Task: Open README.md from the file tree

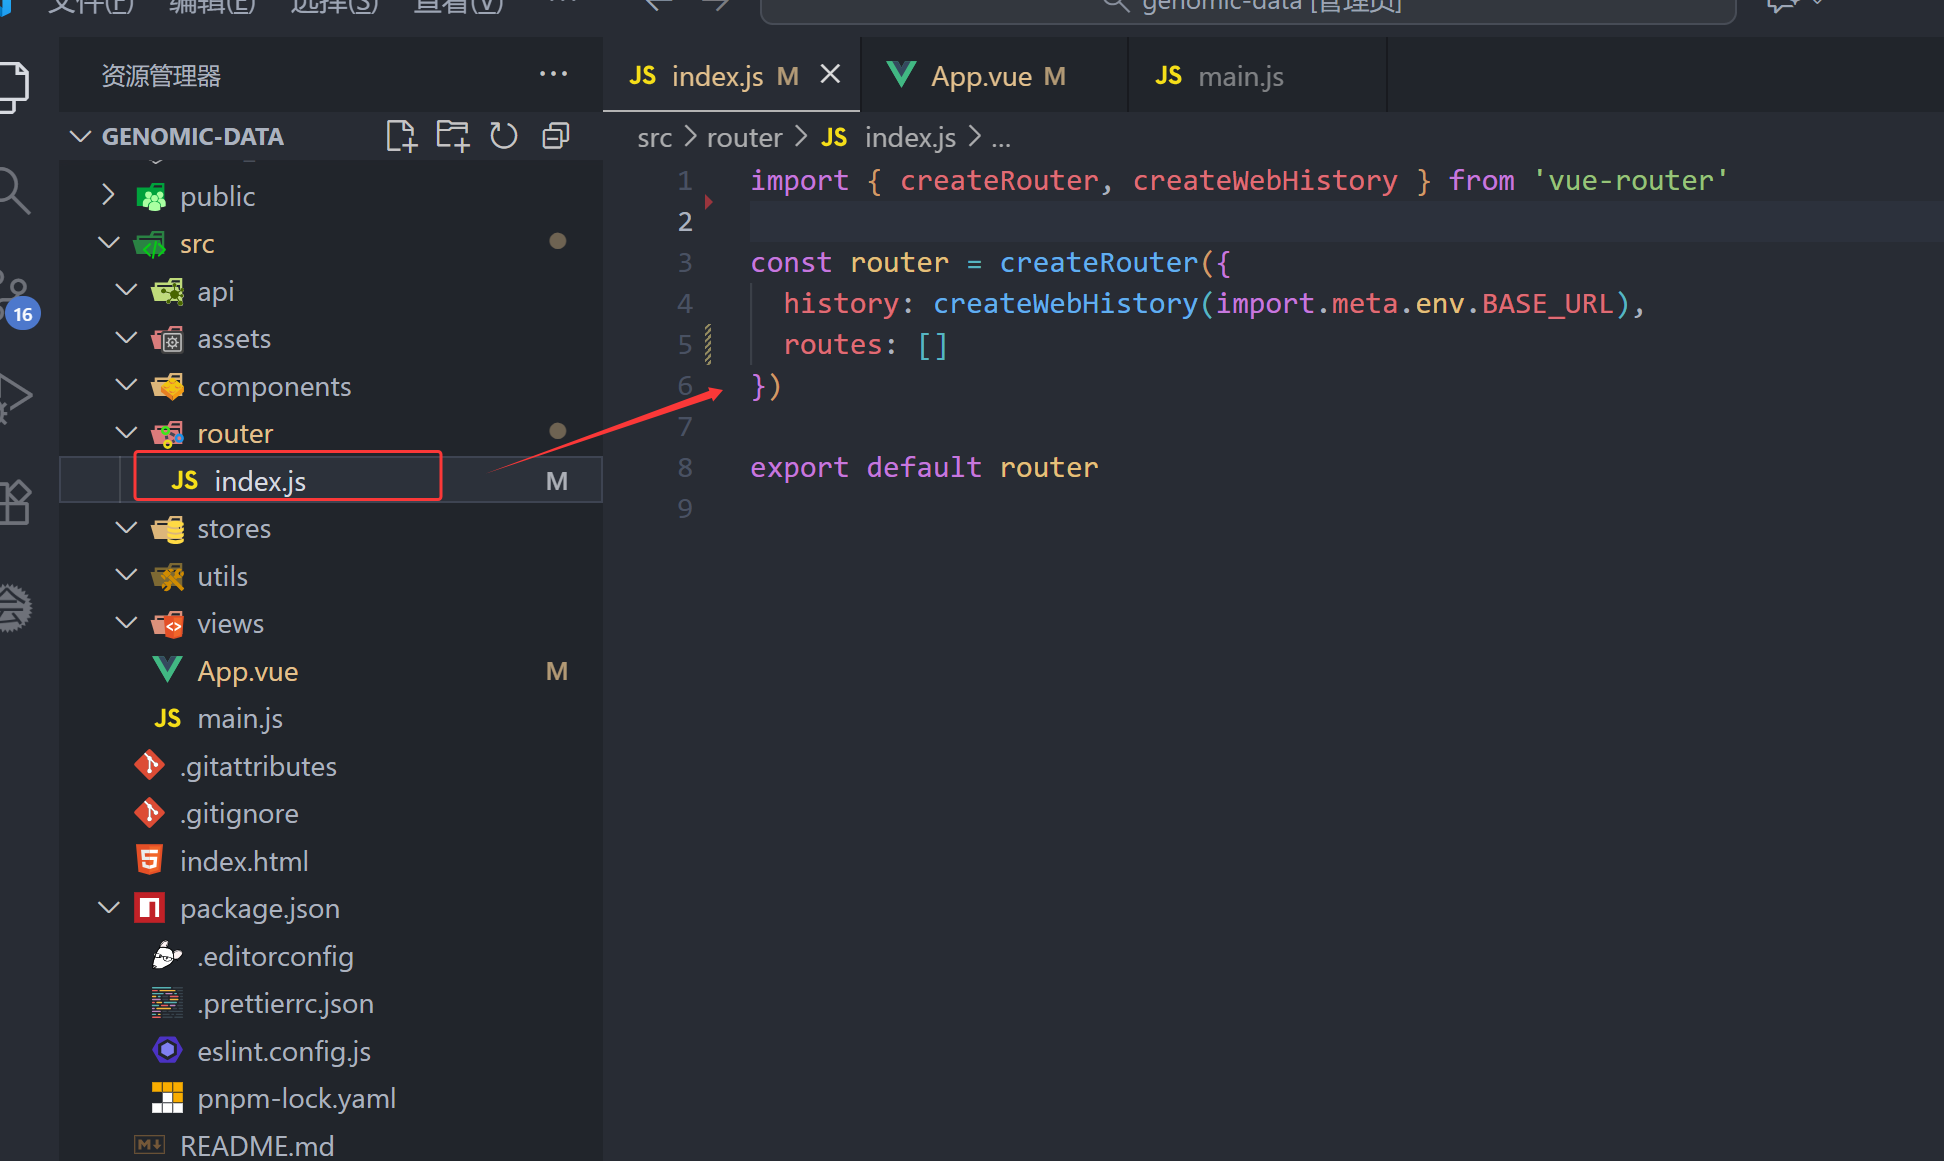Action: [257, 1146]
